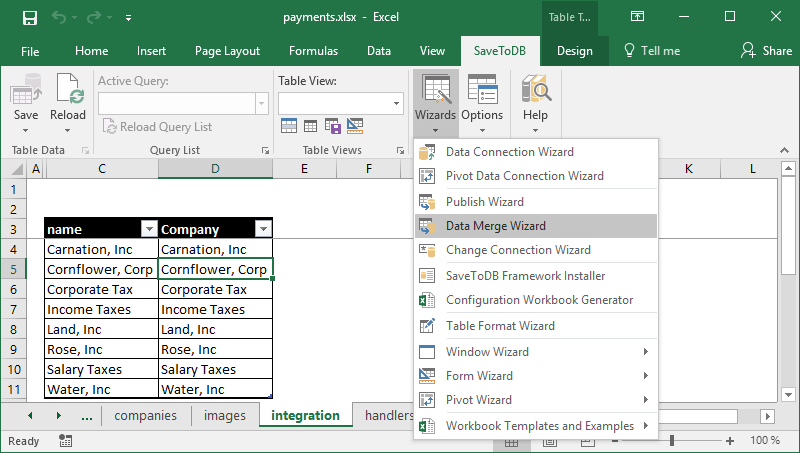This screenshot has width=800, height=453.
Task: Open the Company column filter dropdown
Action: click(263, 229)
